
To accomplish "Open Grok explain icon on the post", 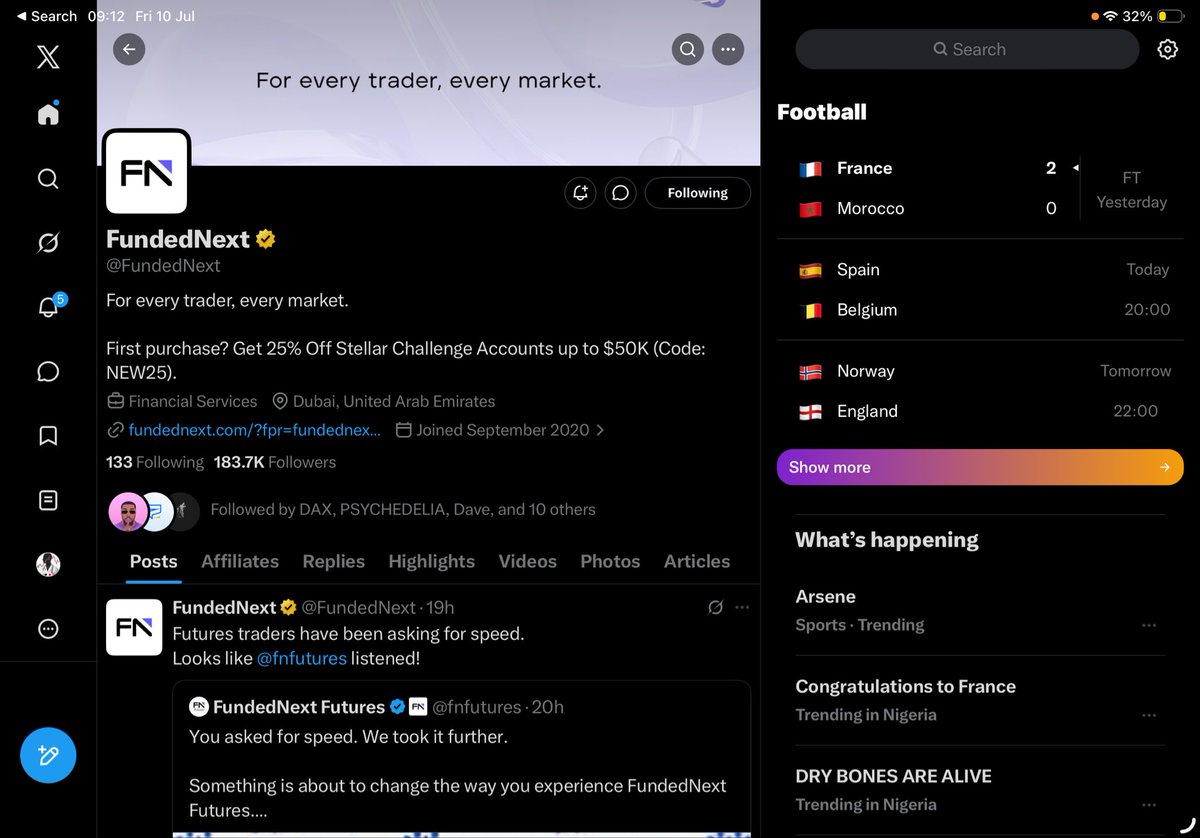I will (x=715, y=607).
